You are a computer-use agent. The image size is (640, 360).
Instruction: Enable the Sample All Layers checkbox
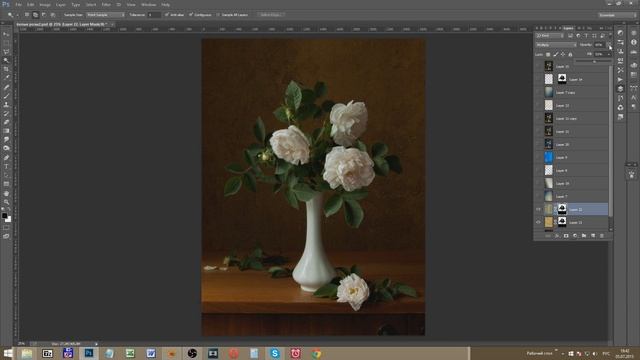coord(218,15)
